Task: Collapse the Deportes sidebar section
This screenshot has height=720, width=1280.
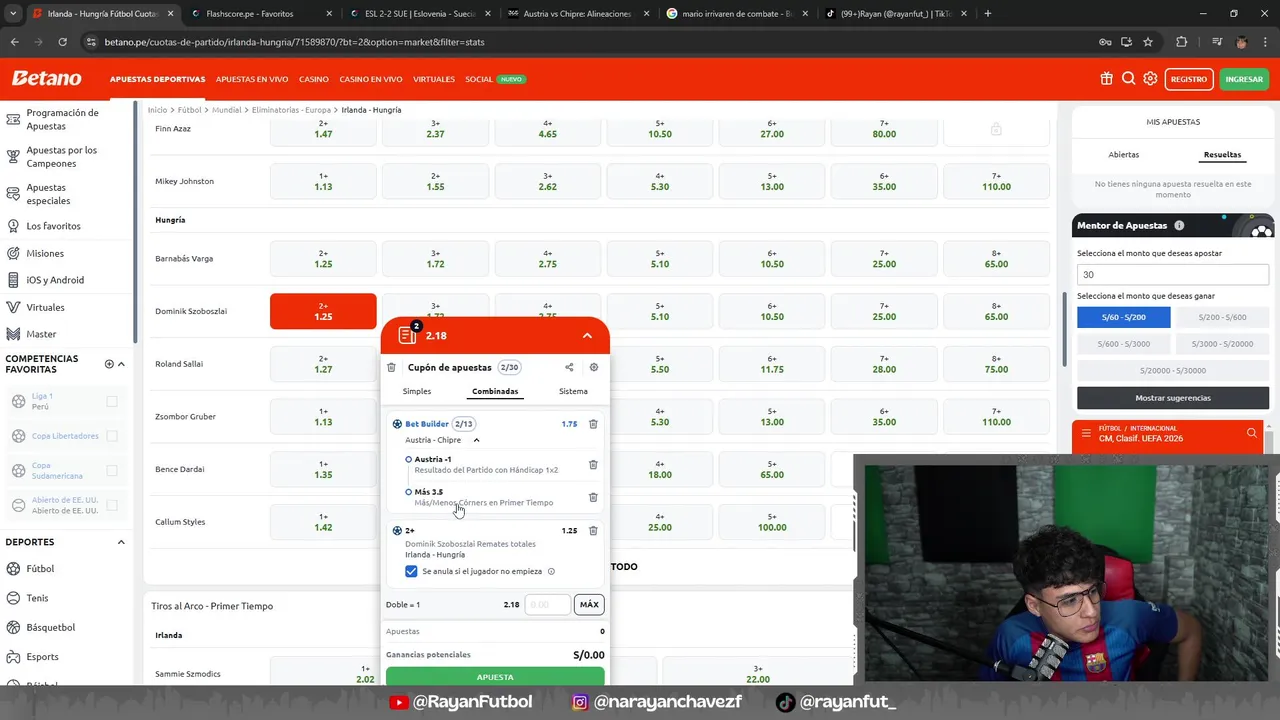Action: 121,542
